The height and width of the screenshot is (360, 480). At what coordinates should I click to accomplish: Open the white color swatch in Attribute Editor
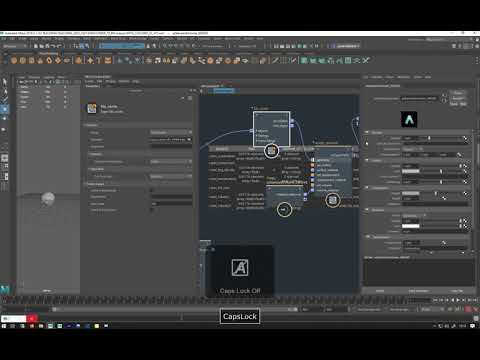[411, 226]
